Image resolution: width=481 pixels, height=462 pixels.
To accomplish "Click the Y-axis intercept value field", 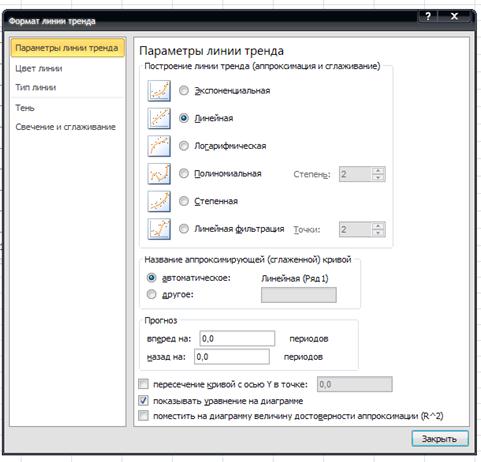I will click(355, 384).
